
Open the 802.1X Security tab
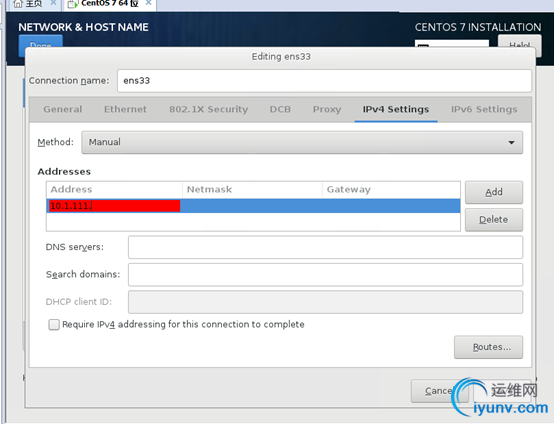coord(208,109)
